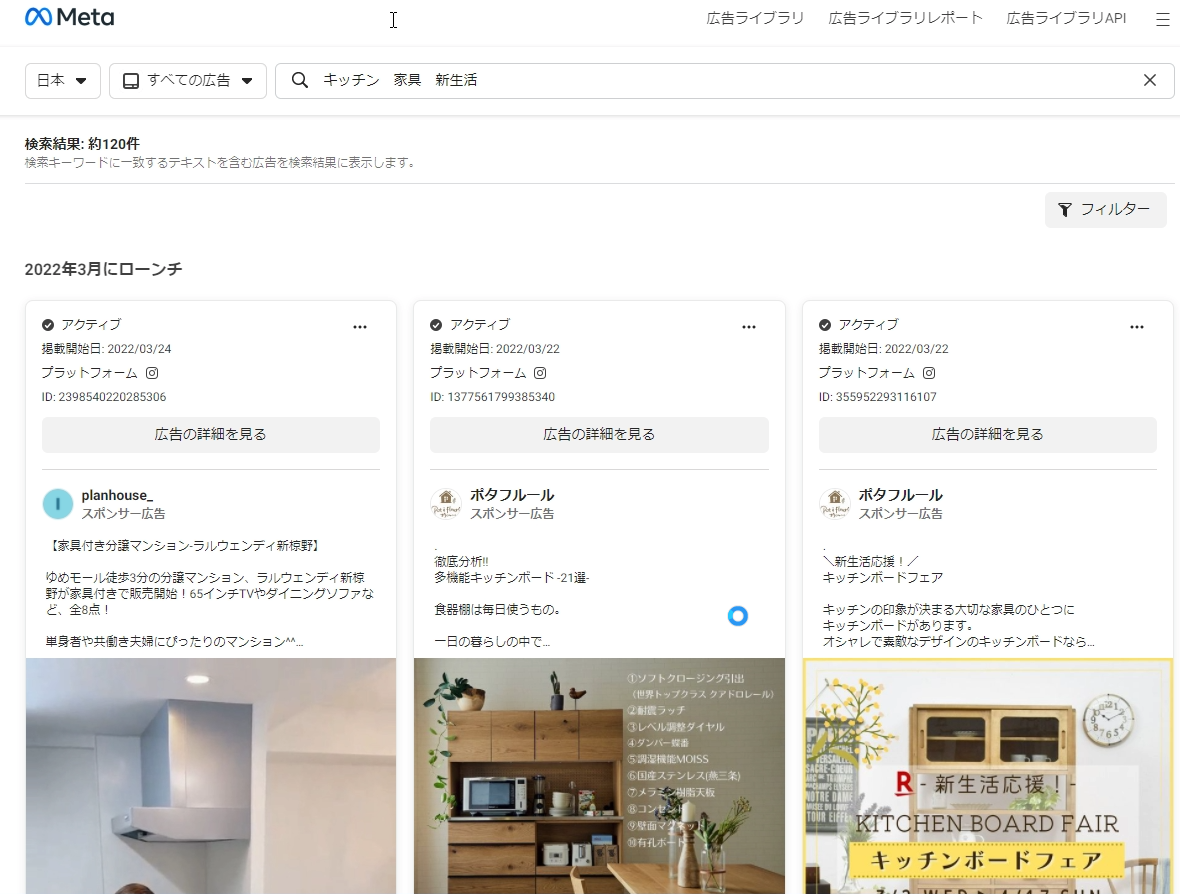This screenshot has width=1180, height=894.
Task: Click planhouse_ profile avatar
Action: pos(58,504)
